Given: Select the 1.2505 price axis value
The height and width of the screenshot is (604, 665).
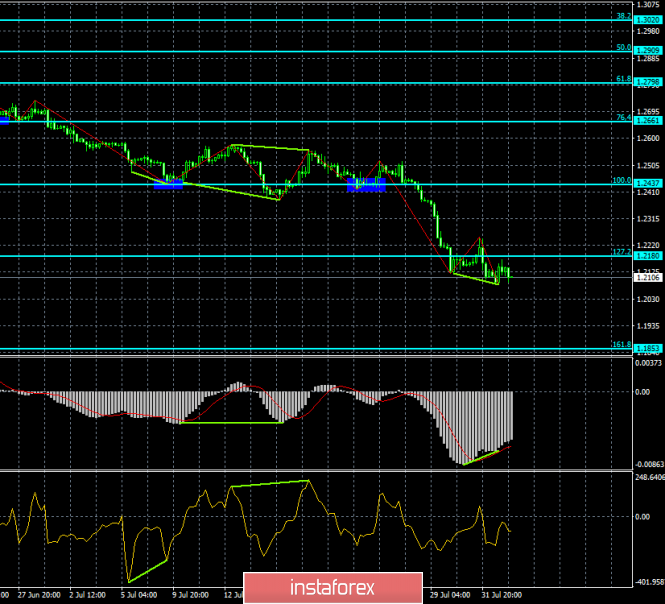Looking at the screenshot, I should (x=648, y=165).
